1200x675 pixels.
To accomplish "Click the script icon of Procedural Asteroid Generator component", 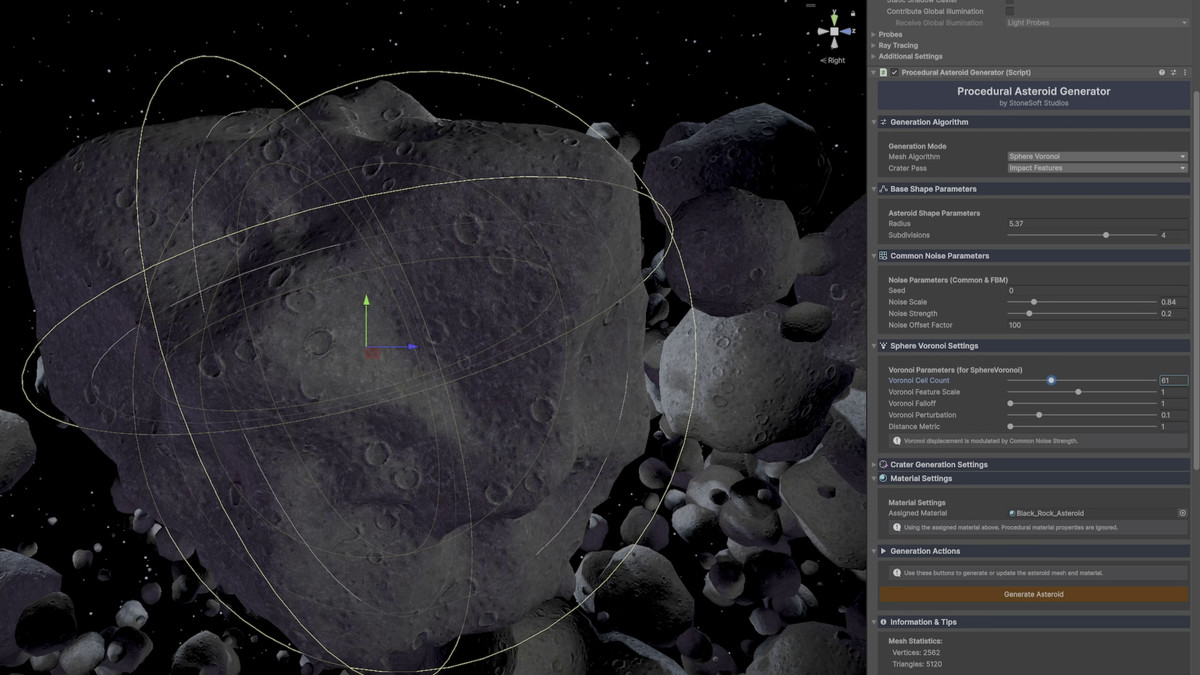I will click(x=883, y=72).
